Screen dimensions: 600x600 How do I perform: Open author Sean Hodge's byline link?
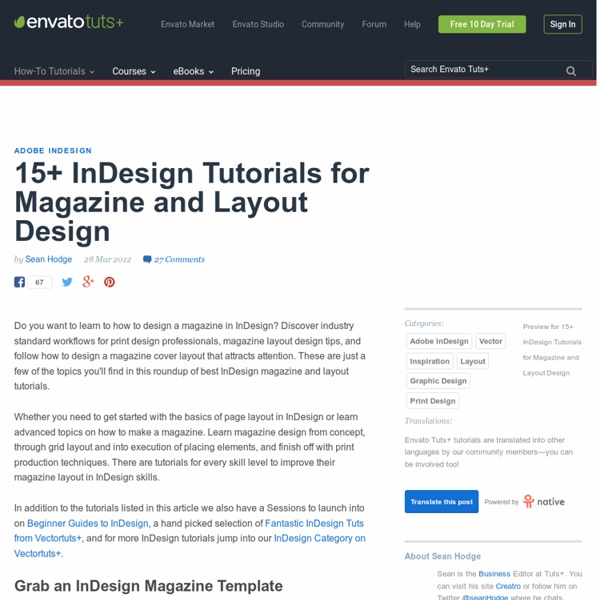pos(49,259)
